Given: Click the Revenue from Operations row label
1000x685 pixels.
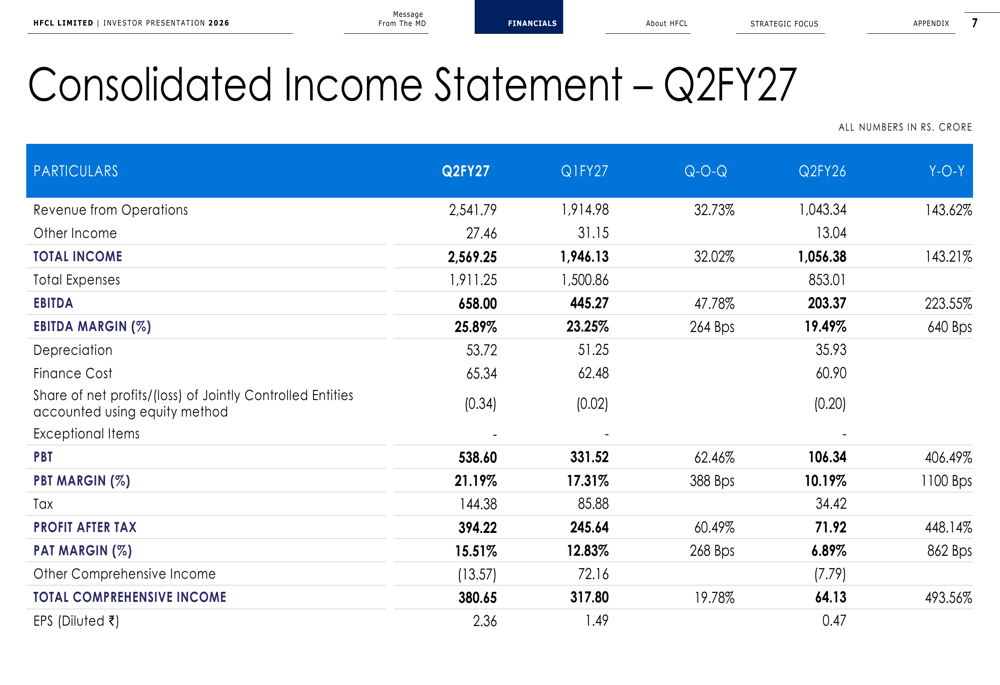Looking at the screenshot, I should click(x=110, y=210).
